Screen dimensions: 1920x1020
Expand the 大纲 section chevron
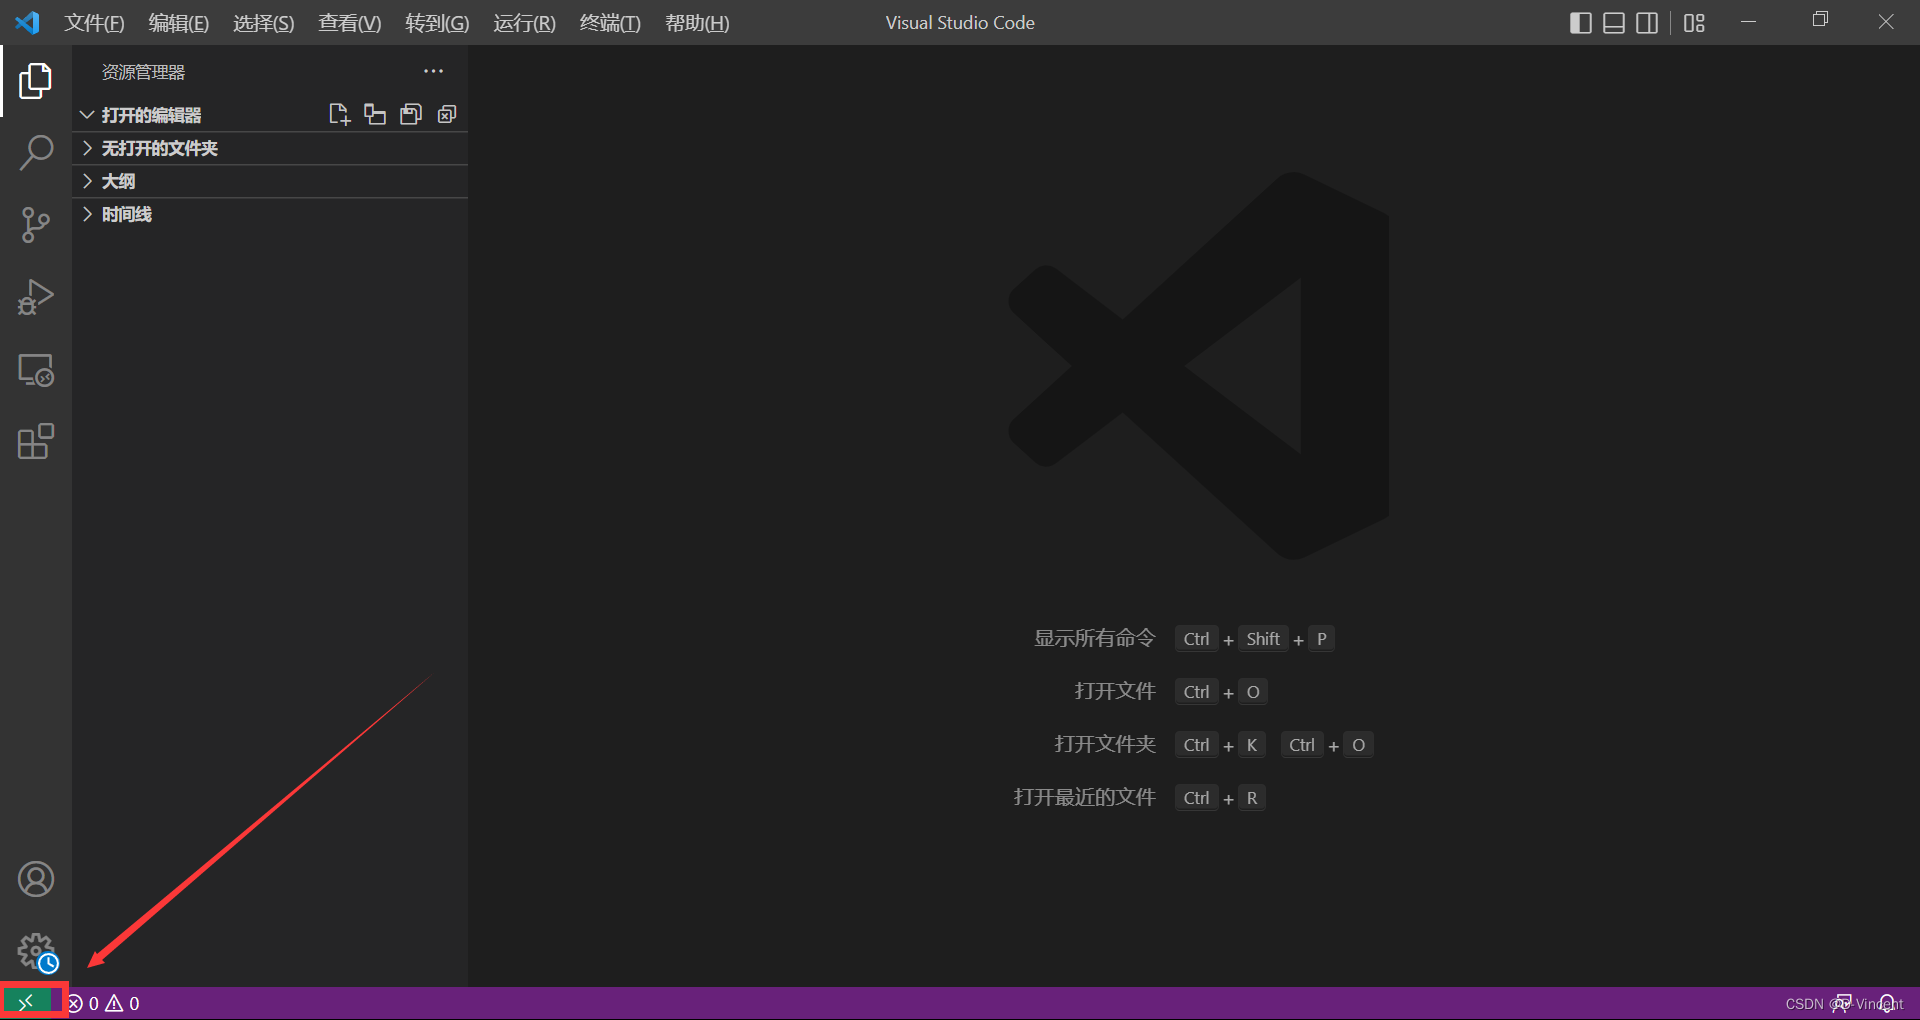[x=87, y=181]
